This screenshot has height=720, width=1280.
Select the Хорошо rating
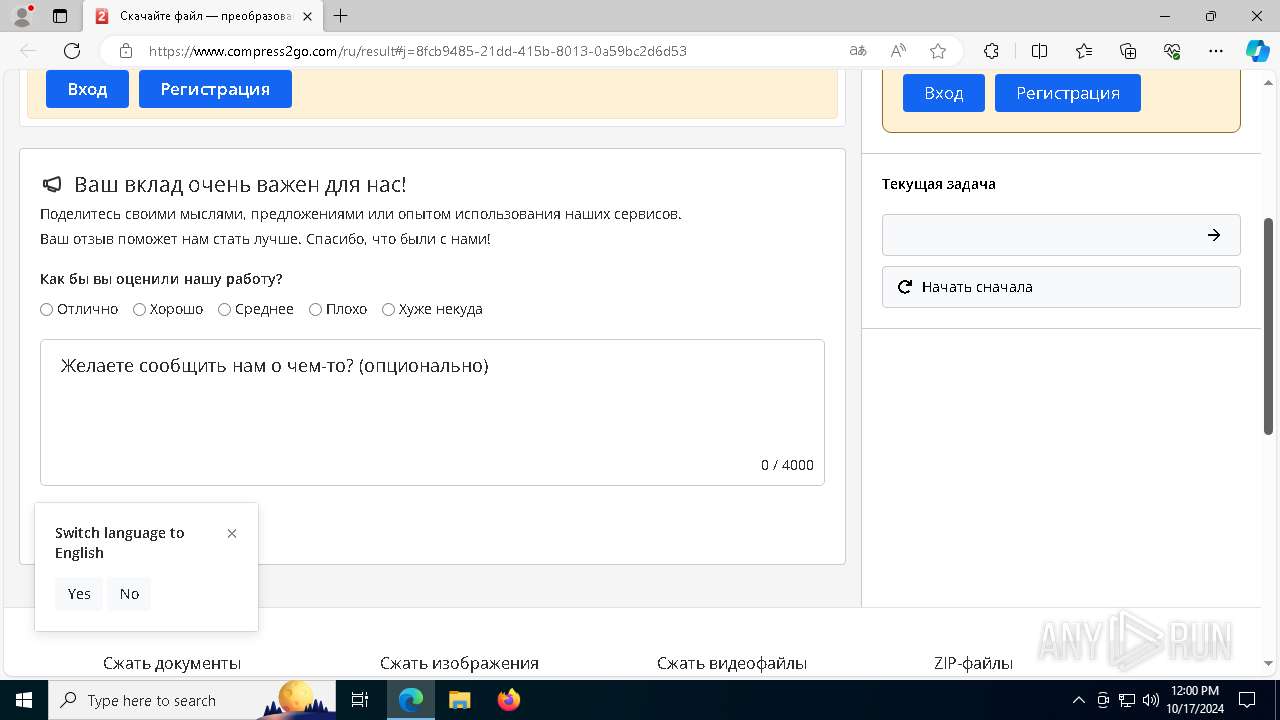[139, 310]
